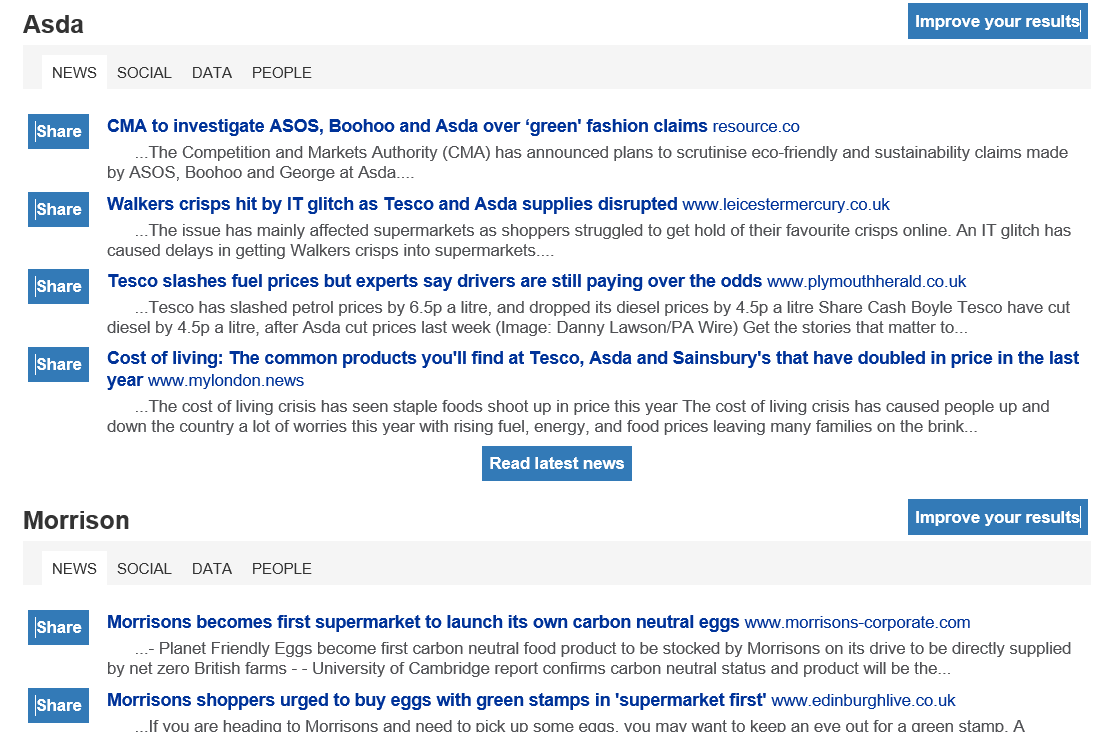Click the Read latest news button
The image size is (1102, 732).
(x=557, y=464)
